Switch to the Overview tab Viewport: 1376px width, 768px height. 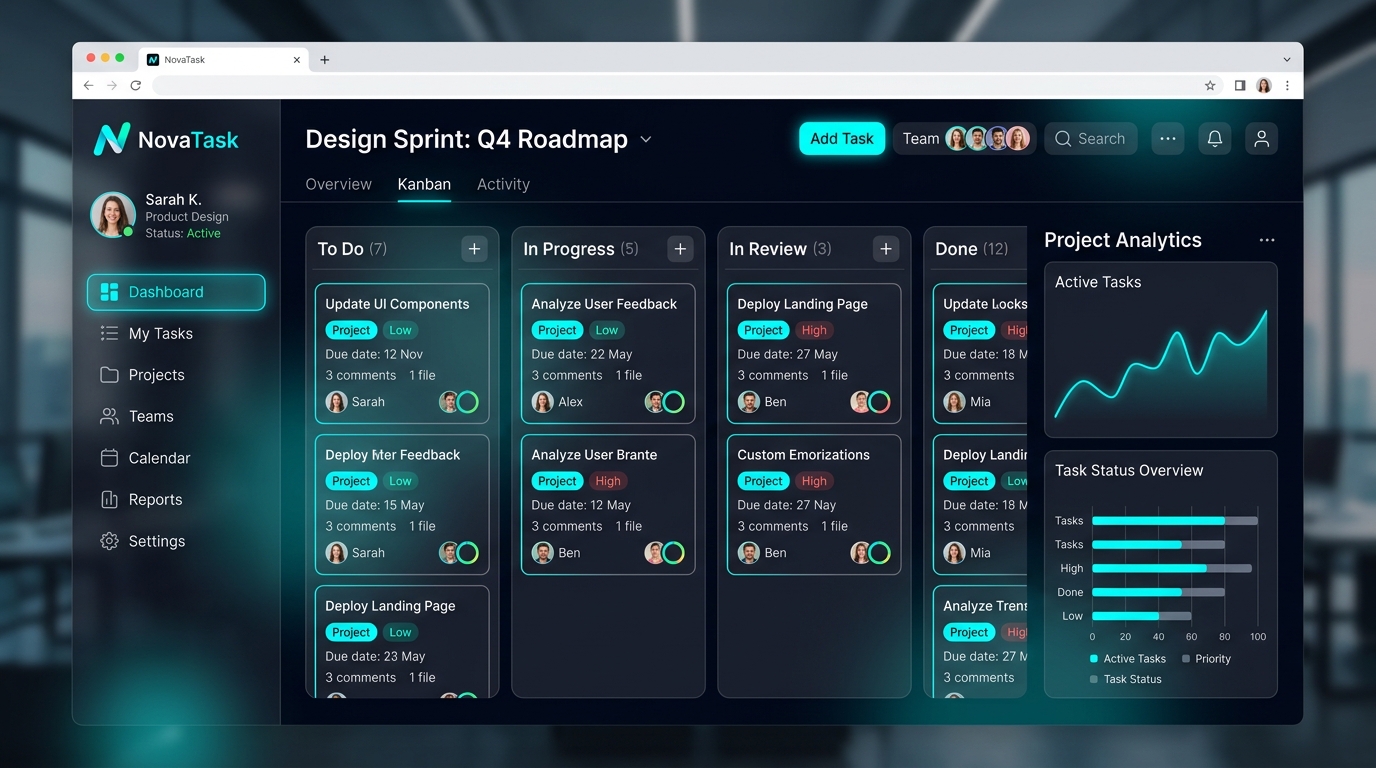click(x=339, y=184)
